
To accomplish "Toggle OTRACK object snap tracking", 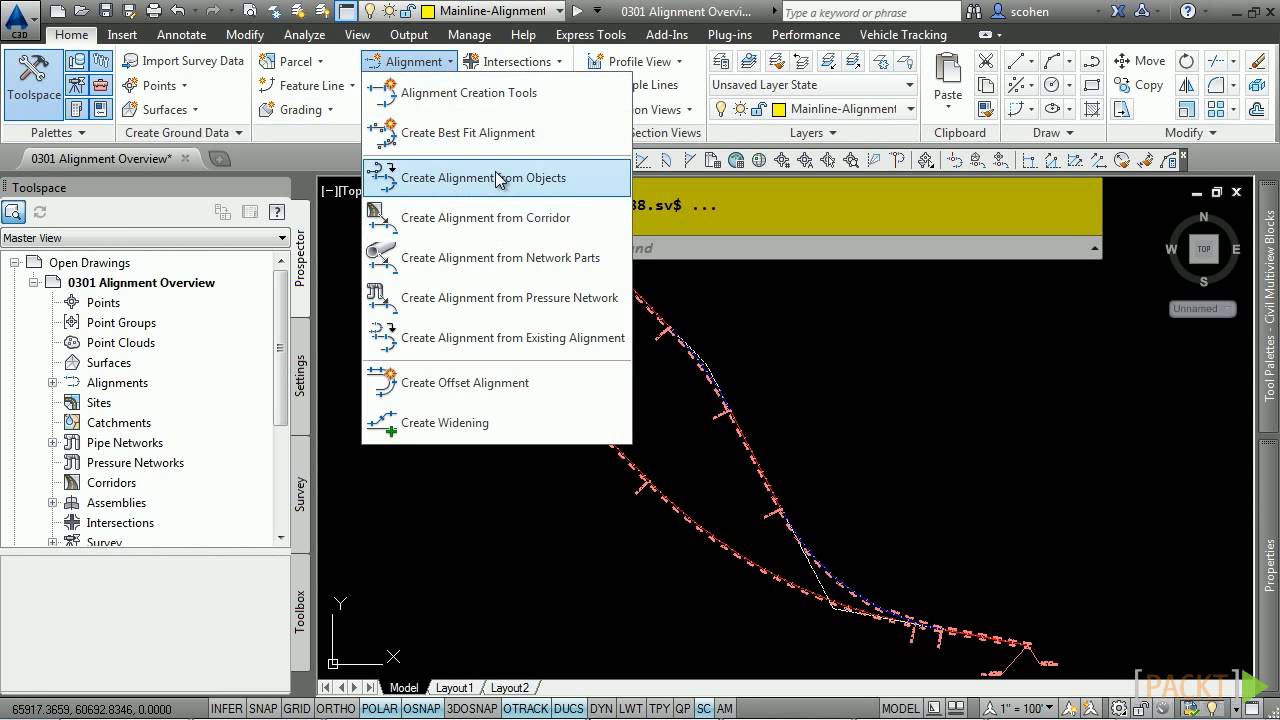I will (x=526, y=709).
